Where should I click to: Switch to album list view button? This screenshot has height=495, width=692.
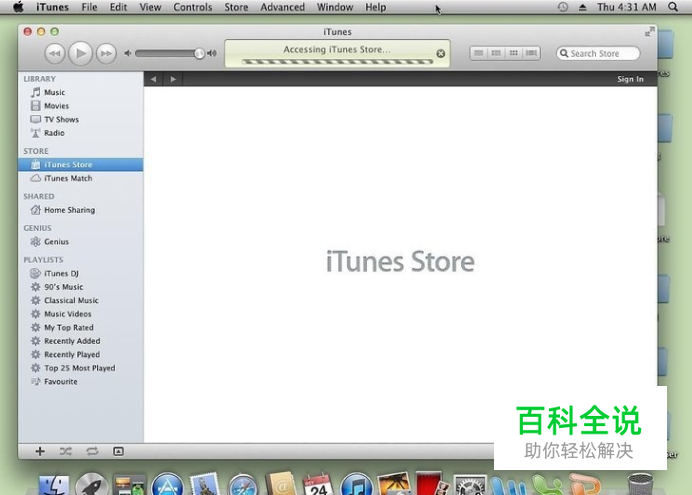coord(496,53)
